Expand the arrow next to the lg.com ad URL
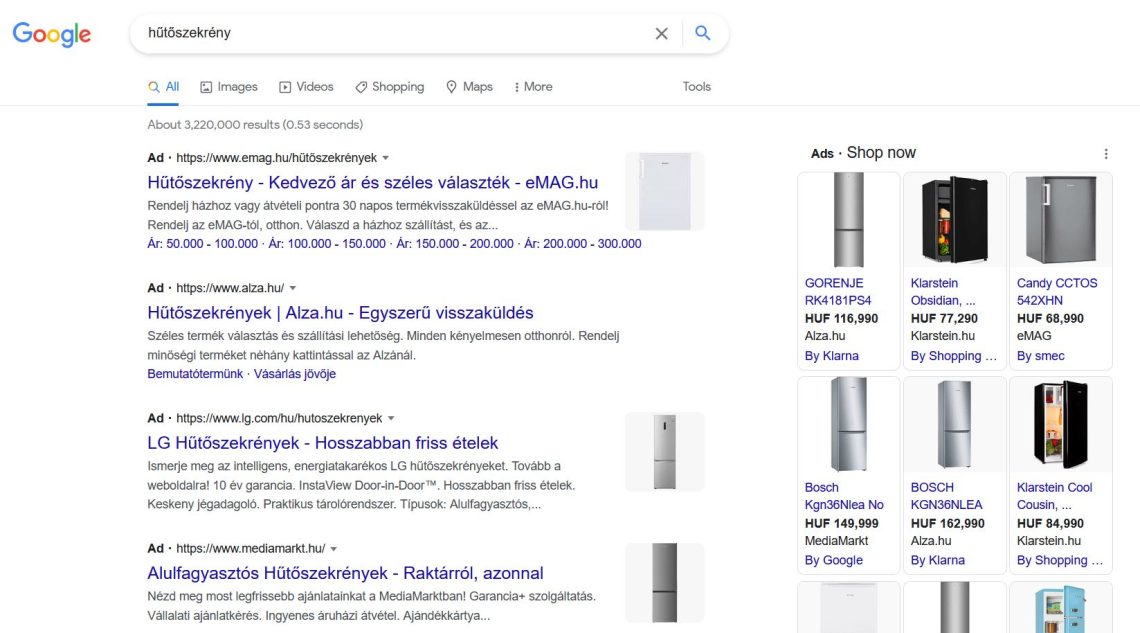This screenshot has width=1140, height=633. (x=391, y=419)
